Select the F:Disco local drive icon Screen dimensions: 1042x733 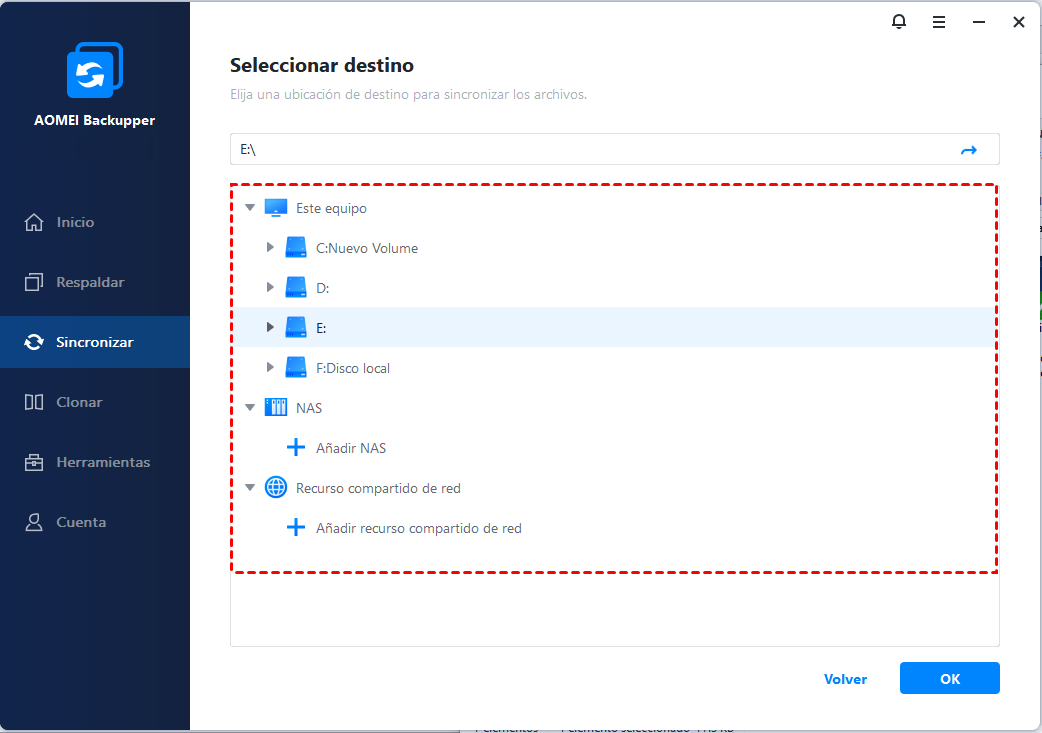296,368
